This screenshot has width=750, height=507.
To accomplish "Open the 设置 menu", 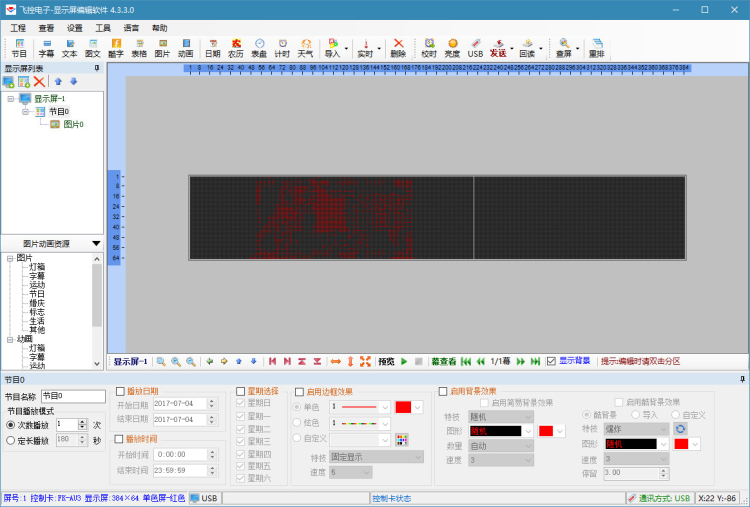I will [x=75, y=28].
